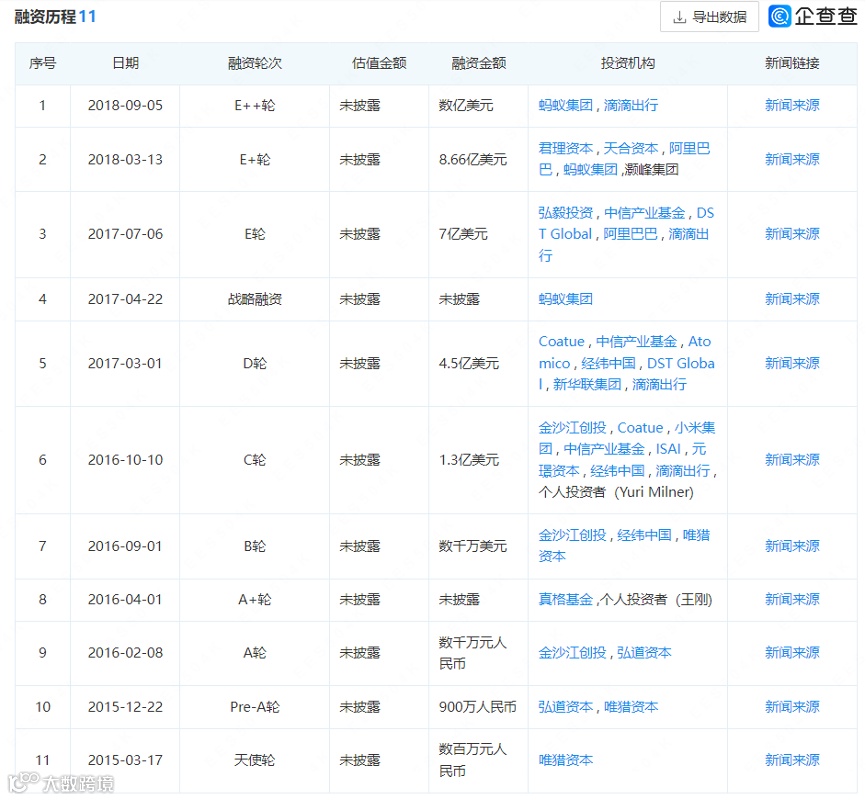Open 新闻来源 link for 2018-09-05 row

coord(792,105)
